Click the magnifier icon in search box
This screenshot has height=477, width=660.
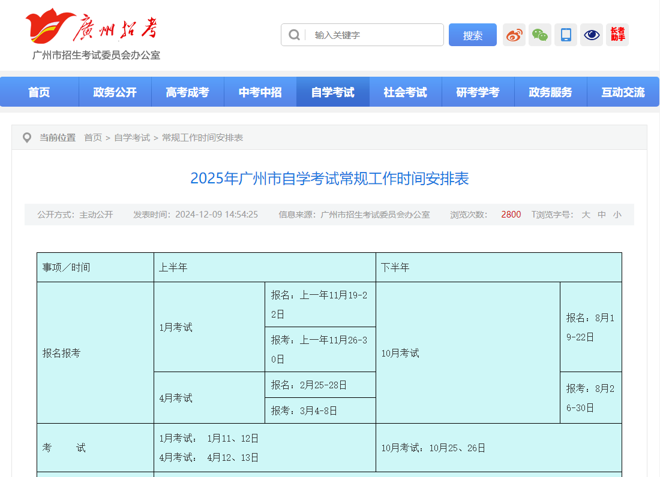294,35
